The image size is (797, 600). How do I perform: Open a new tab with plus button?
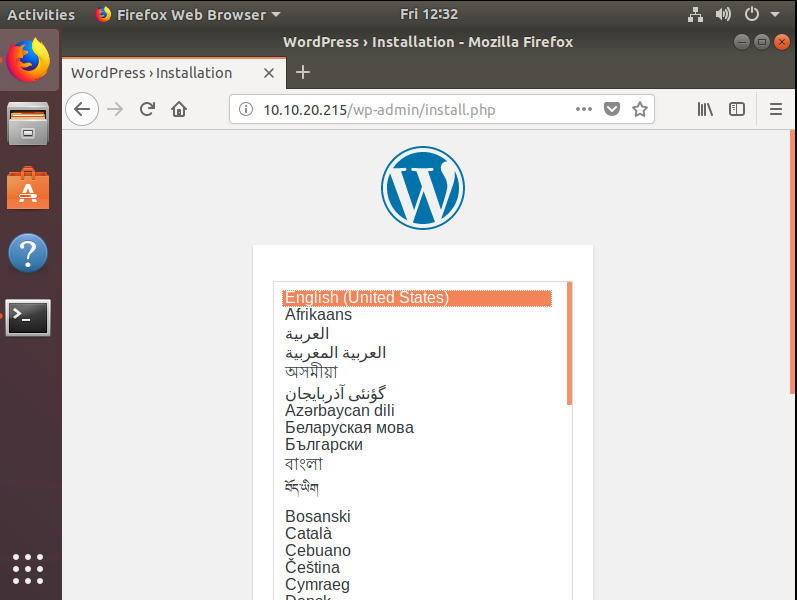[x=303, y=72]
